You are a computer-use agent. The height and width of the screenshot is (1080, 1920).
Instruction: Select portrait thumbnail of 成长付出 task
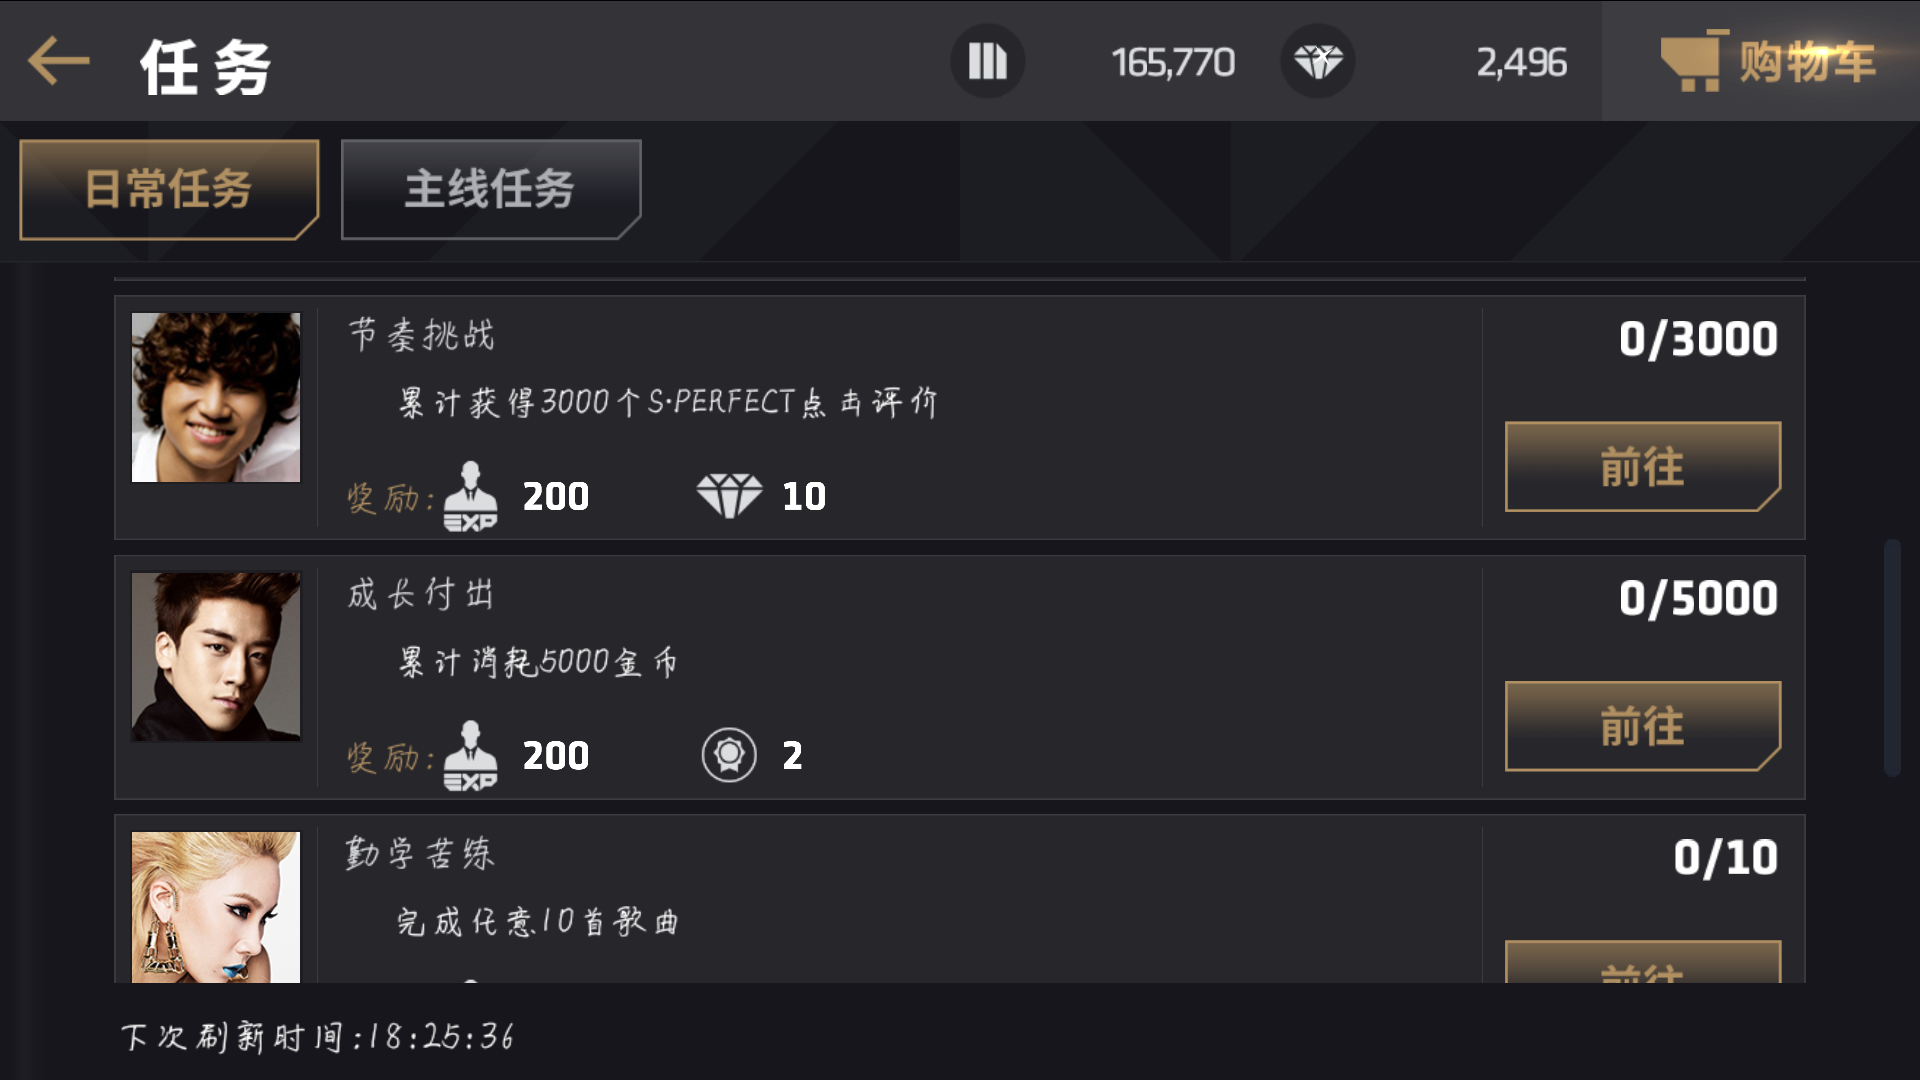point(216,656)
